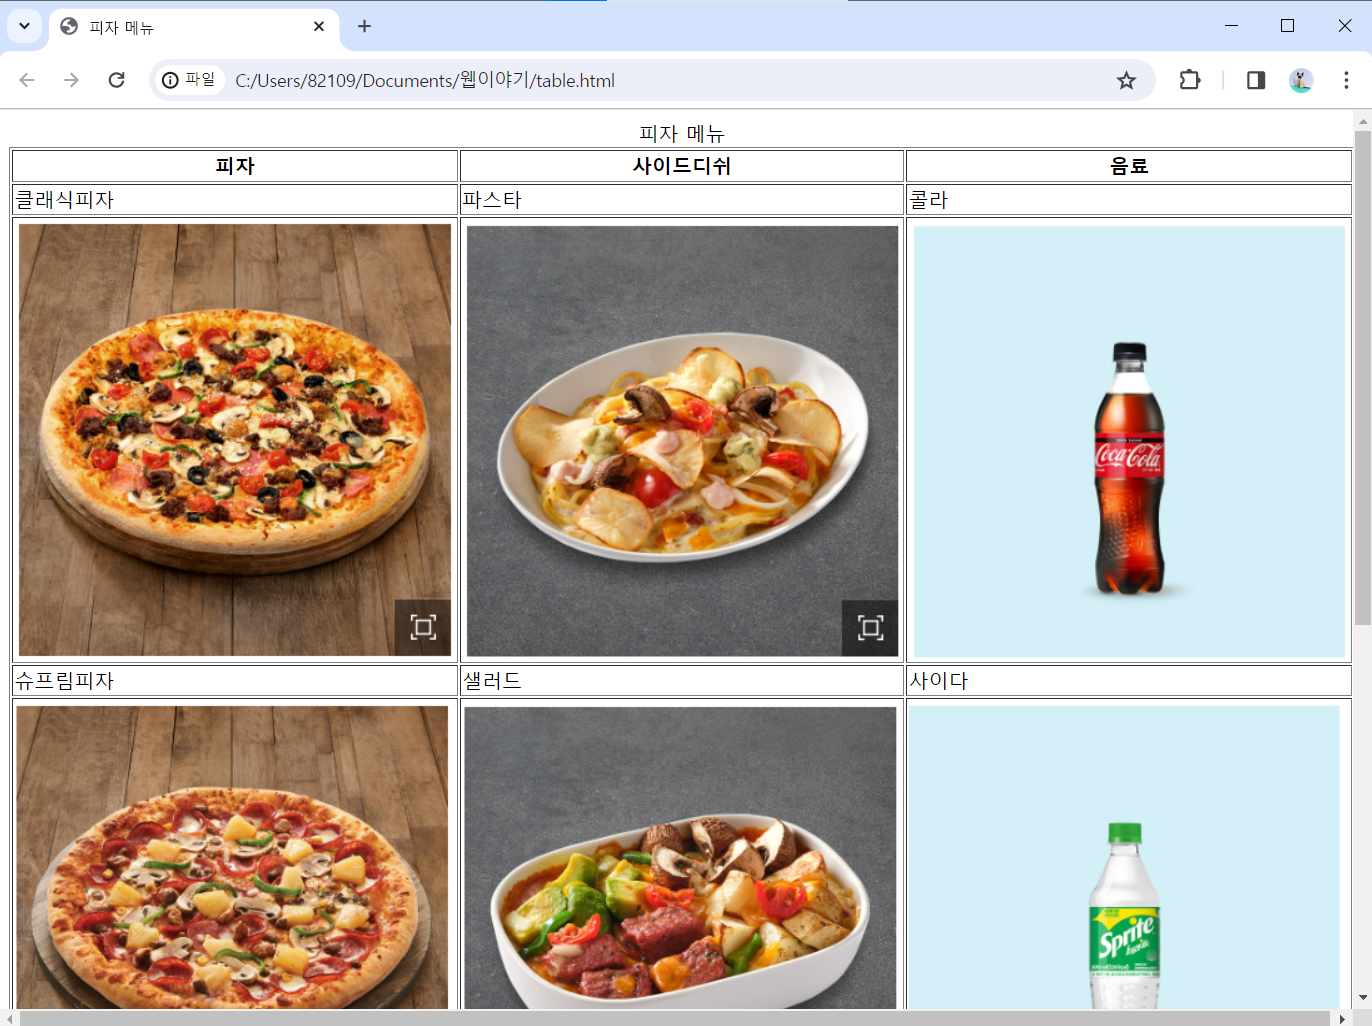Click the 사이드디쉬 column header
The image size is (1372, 1026).
[x=682, y=166]
